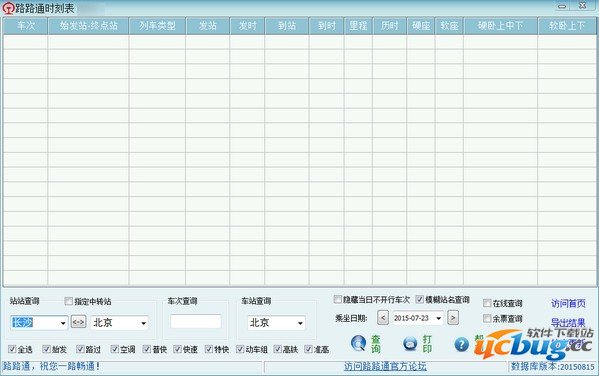Screen dimensions: 599x376
Task: Click the 查询 search magnifier icon
Action: click(x=358, y=343)
